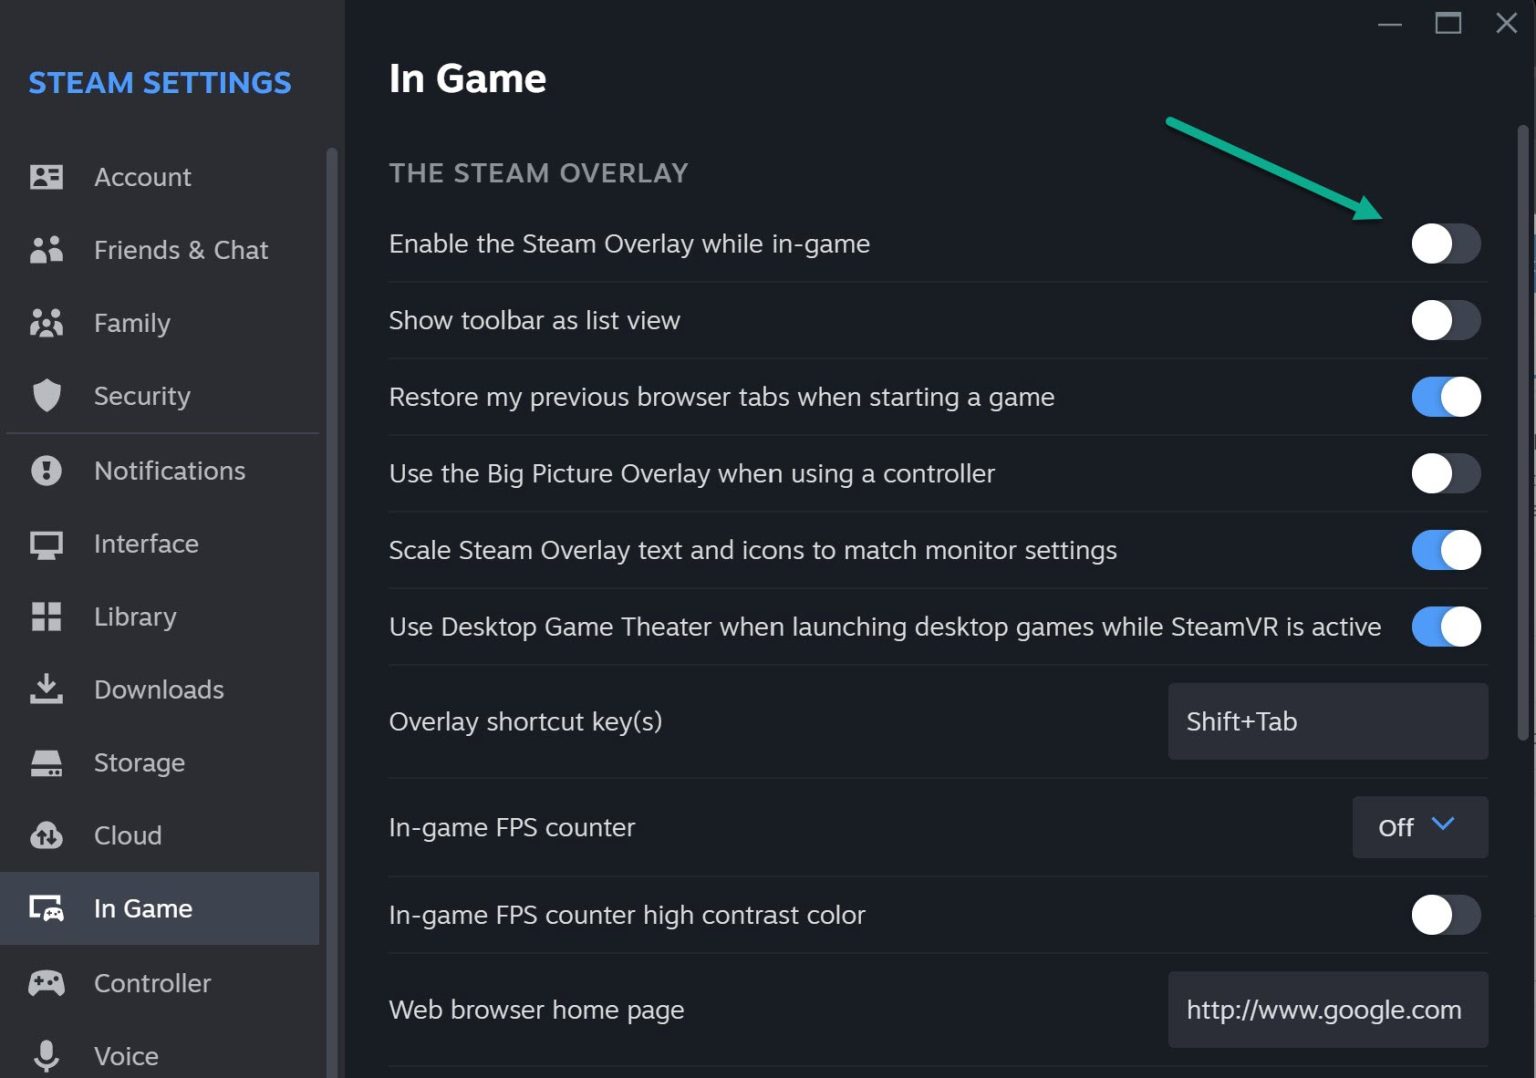The image size is (1536, 1078).
Task: Enable the Steam Overlay while in-game
Action: tap(1444, 243)
